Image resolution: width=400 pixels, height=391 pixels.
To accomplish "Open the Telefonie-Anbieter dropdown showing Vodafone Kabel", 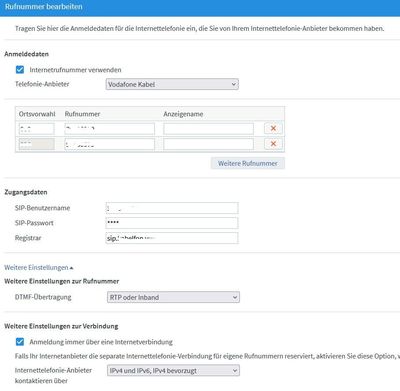I will pos(172,84).
